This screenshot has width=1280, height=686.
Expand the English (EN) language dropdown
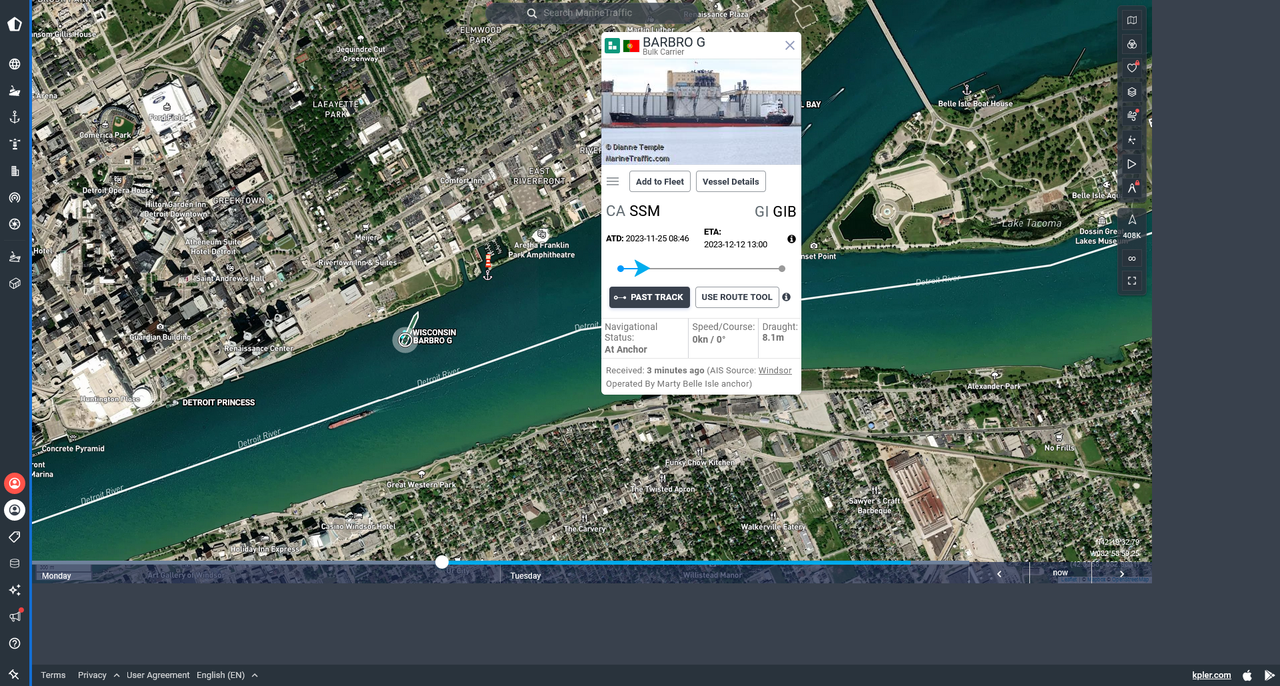[227, 675]
